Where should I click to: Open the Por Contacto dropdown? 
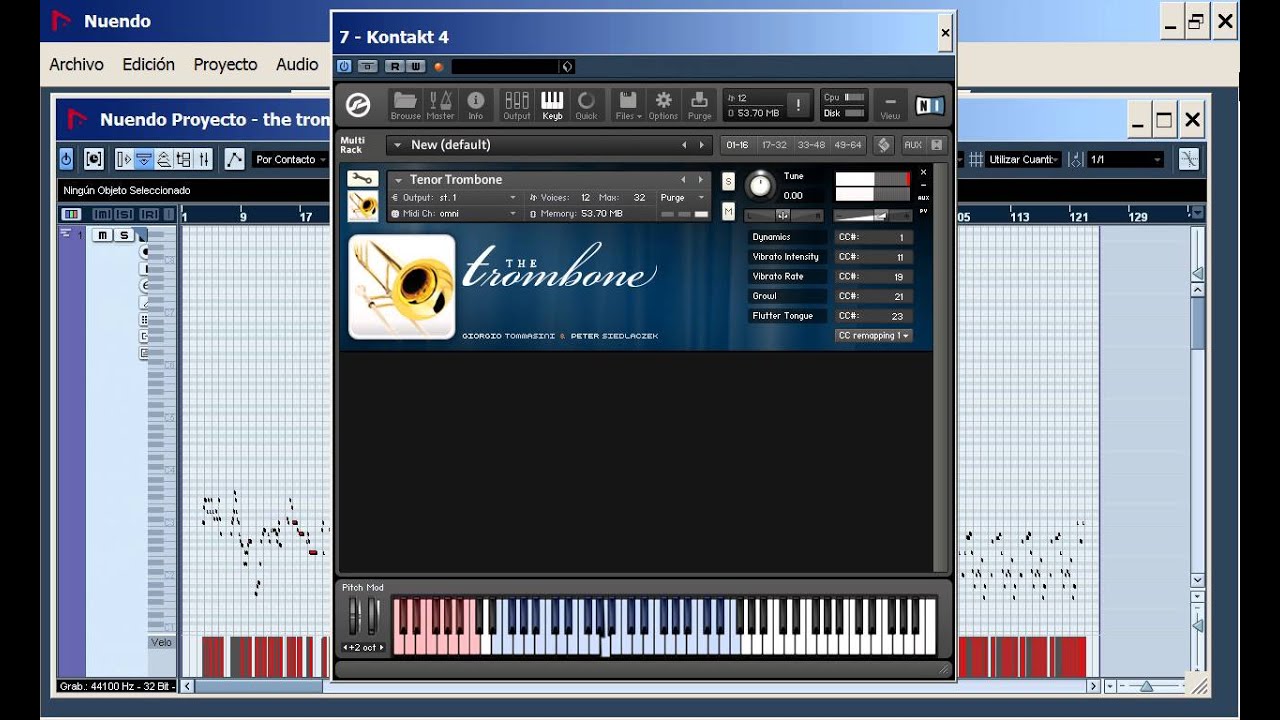(x=290, y=159)
